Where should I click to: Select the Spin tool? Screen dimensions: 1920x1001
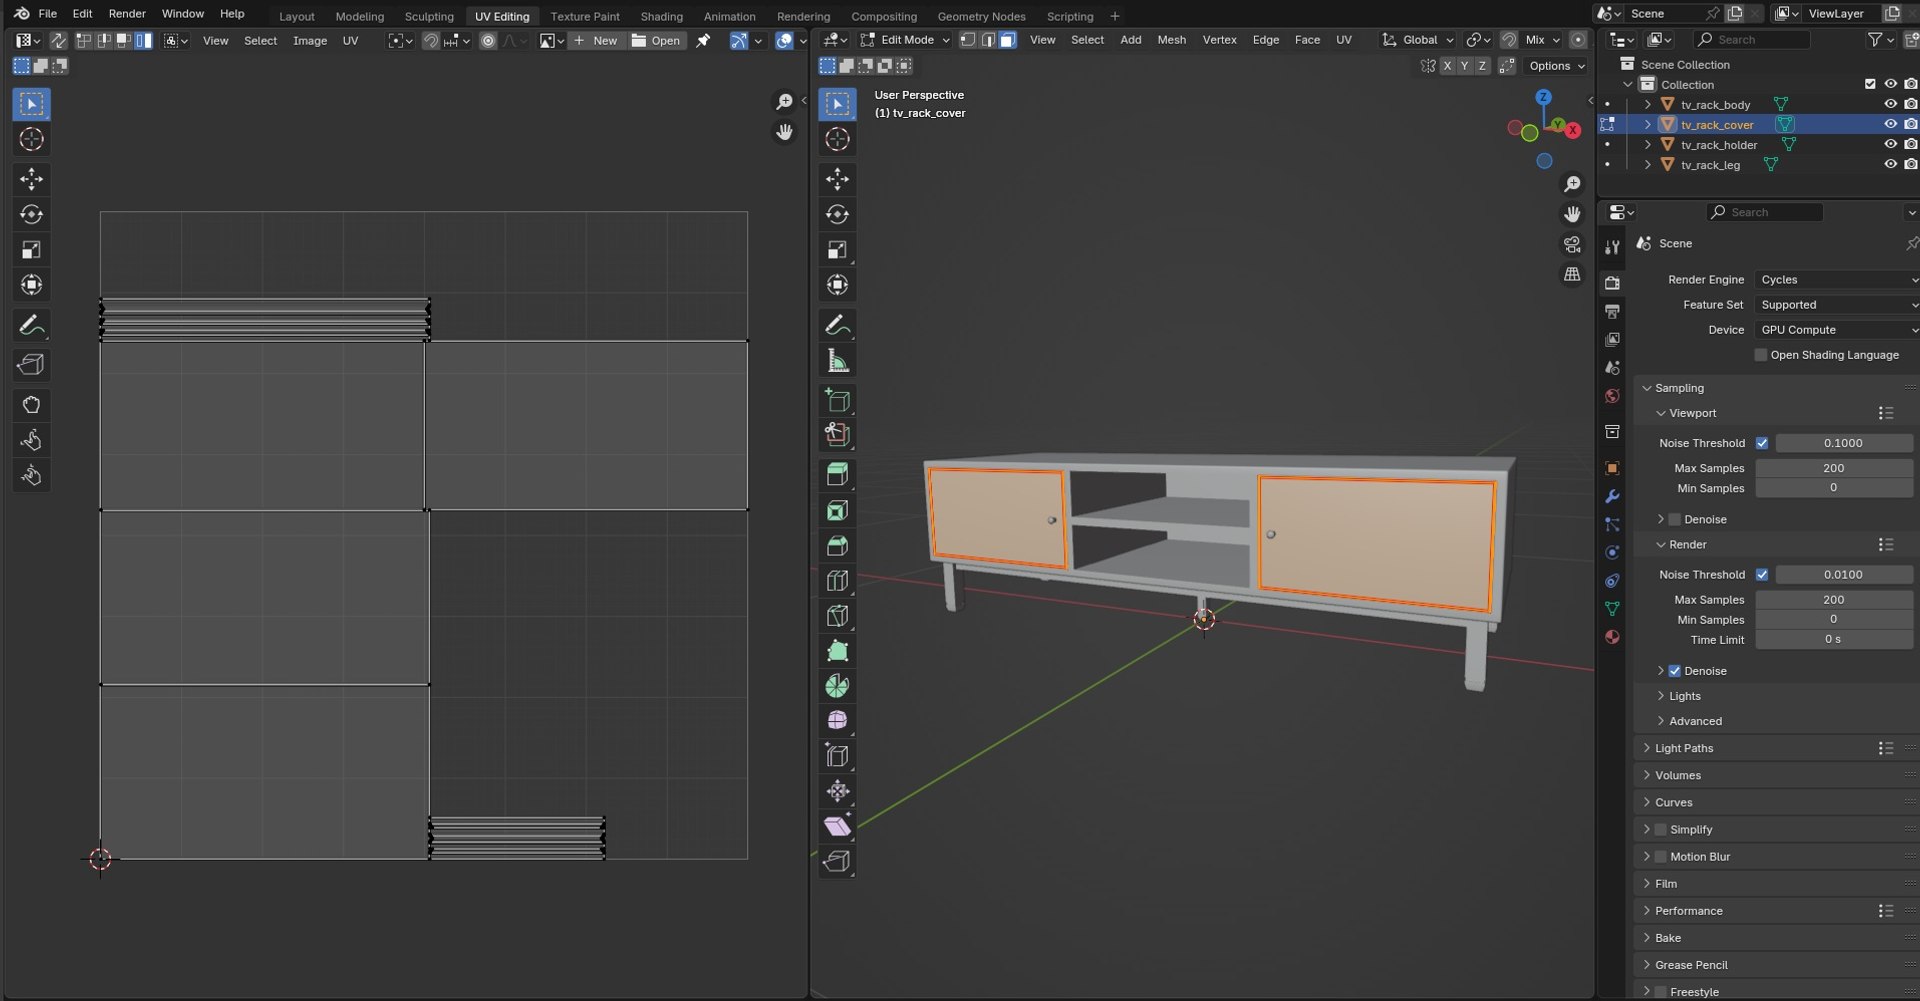pos(837,686)
